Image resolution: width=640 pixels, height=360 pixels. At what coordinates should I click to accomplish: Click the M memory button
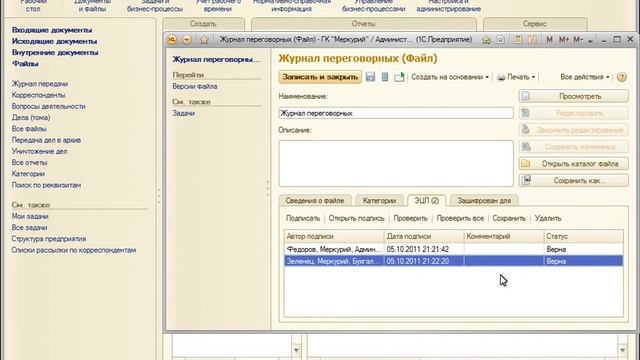click(x=549, y=40)
